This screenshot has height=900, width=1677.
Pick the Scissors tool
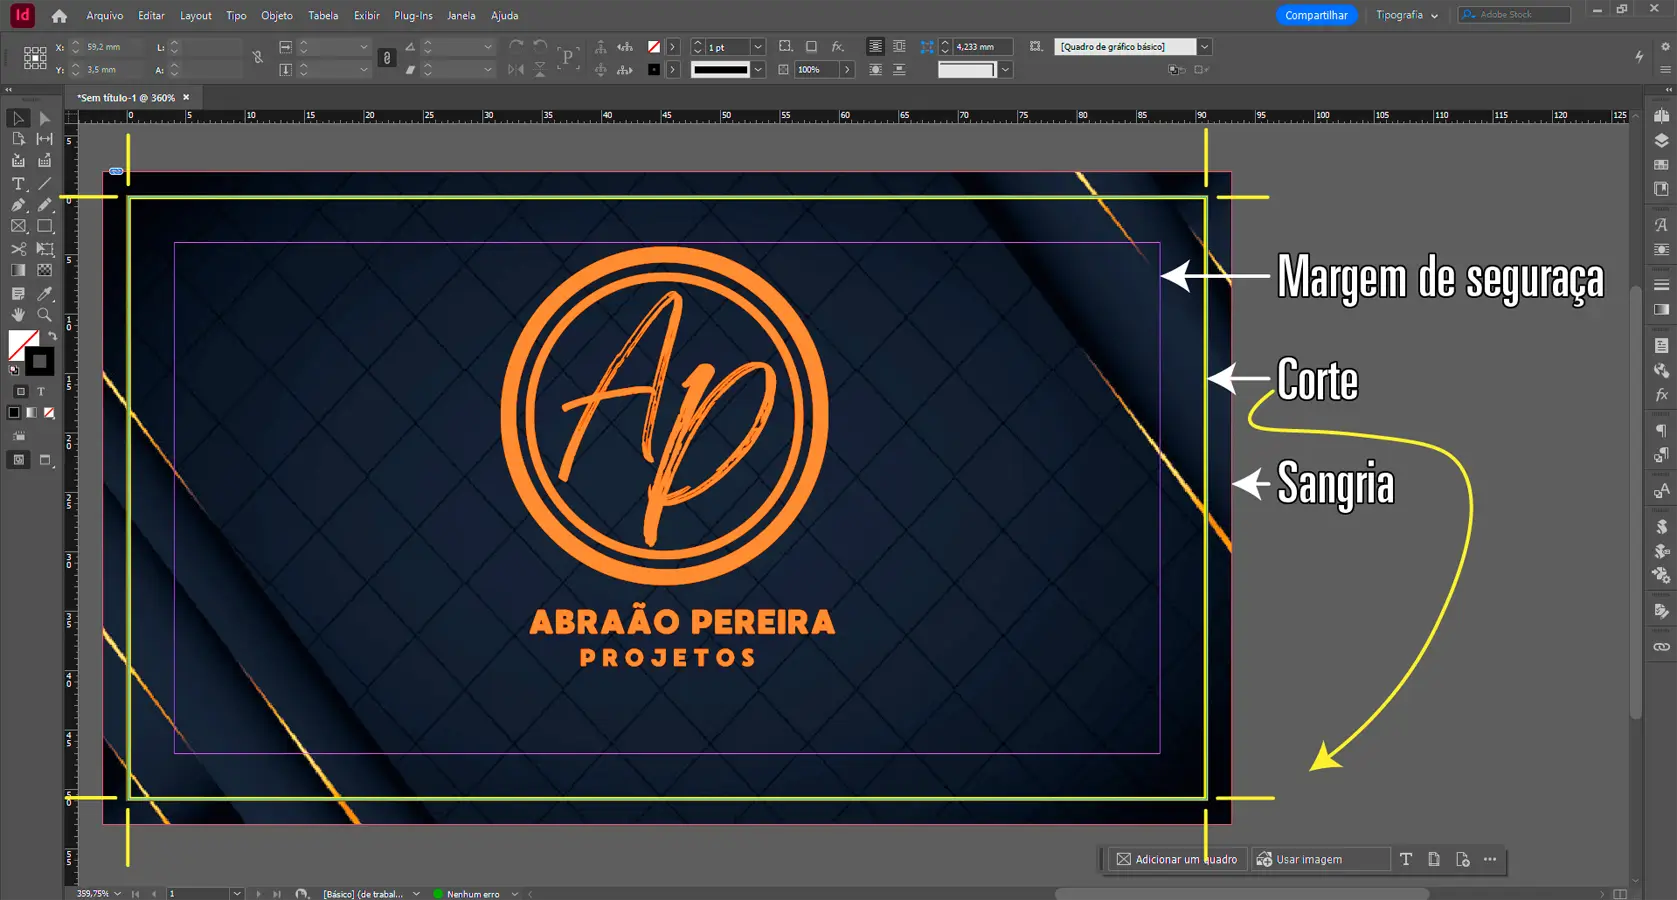pos(18,249)
